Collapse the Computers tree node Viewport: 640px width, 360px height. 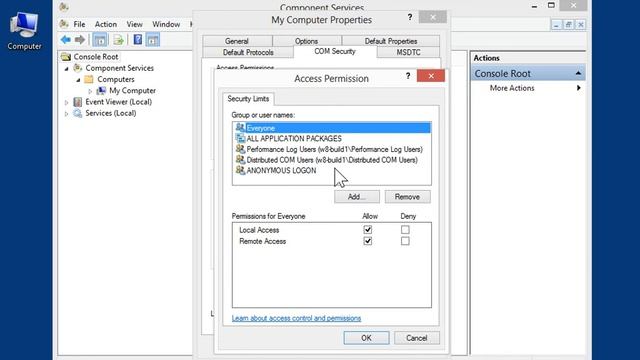[x=78, y=80]
